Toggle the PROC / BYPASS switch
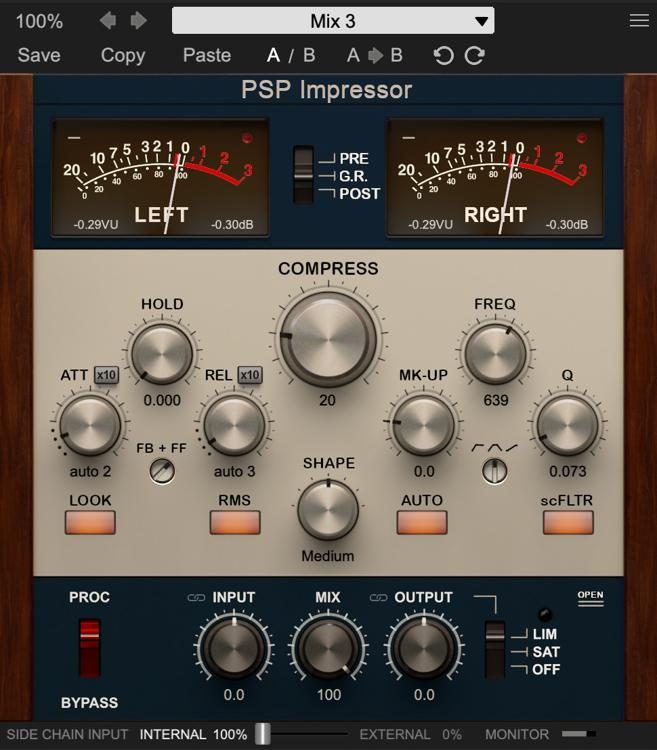 90,646
